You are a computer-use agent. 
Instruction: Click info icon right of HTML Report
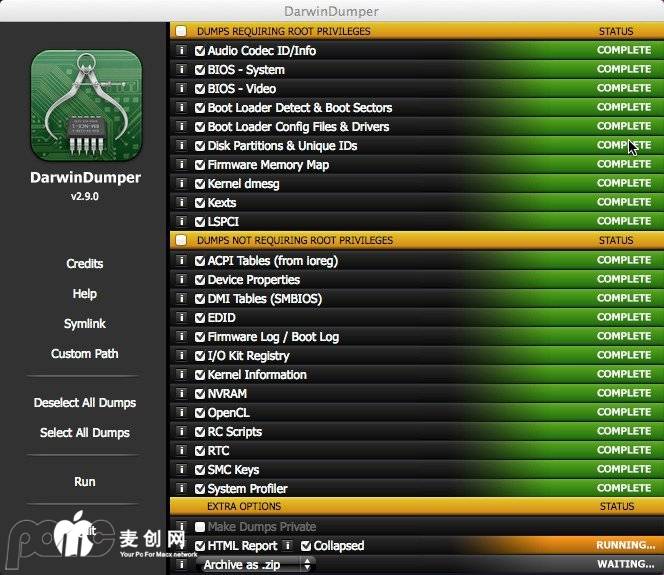(288, 546)
